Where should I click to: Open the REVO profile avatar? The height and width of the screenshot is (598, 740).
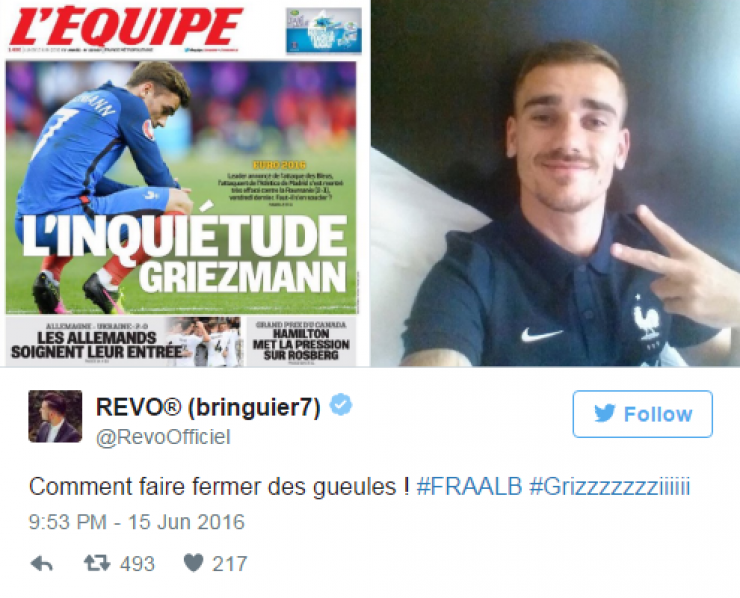[x=55, y=416]
